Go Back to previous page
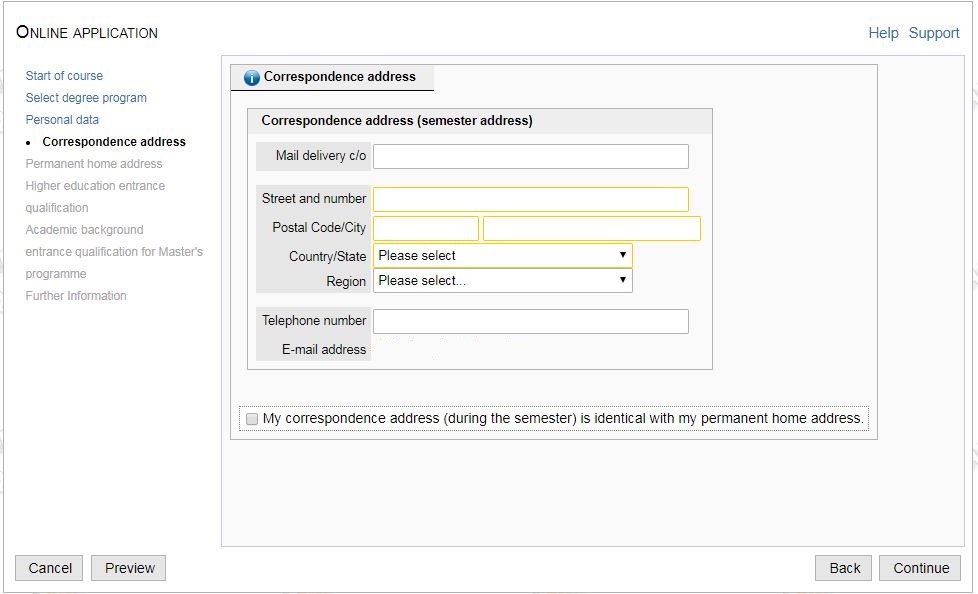 click(x=844, y=568)
